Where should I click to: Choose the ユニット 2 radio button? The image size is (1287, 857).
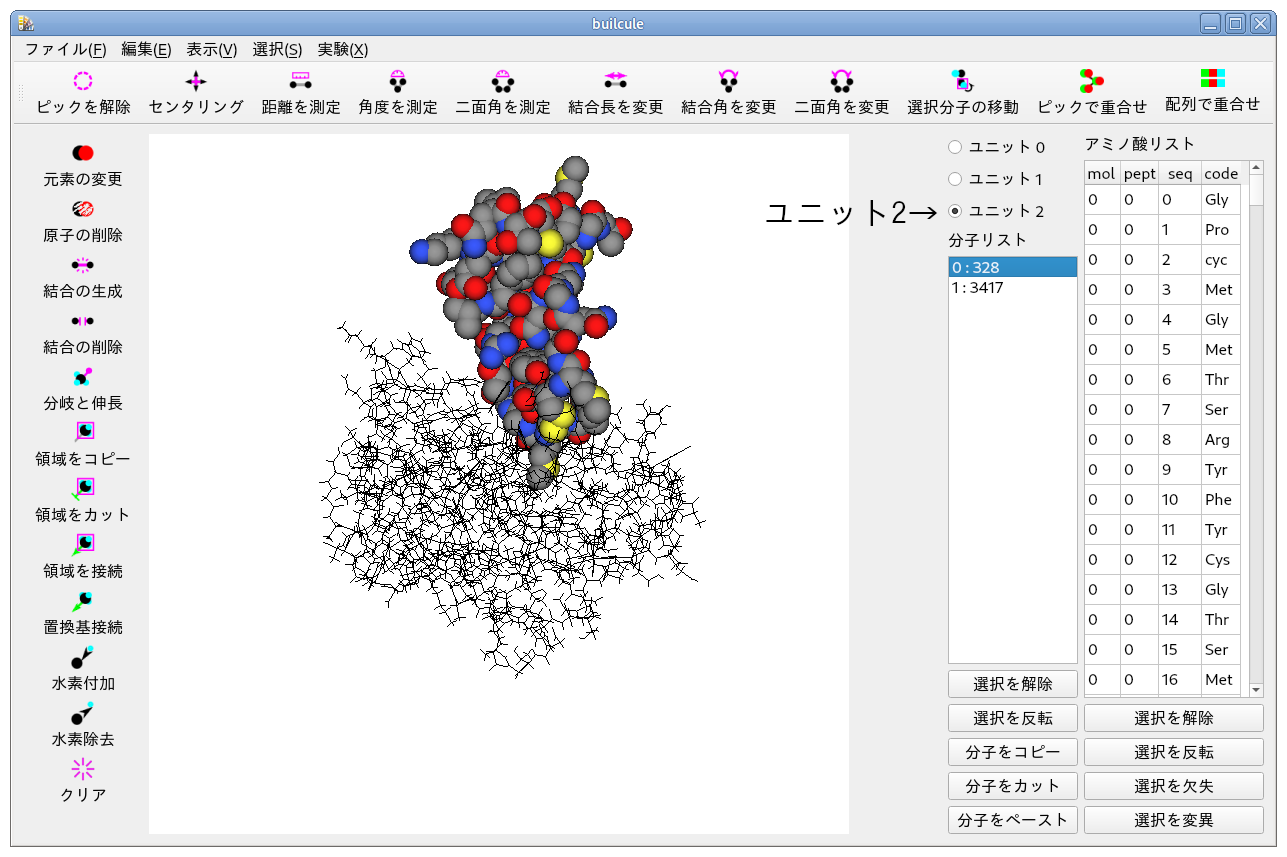coord(955,211)
